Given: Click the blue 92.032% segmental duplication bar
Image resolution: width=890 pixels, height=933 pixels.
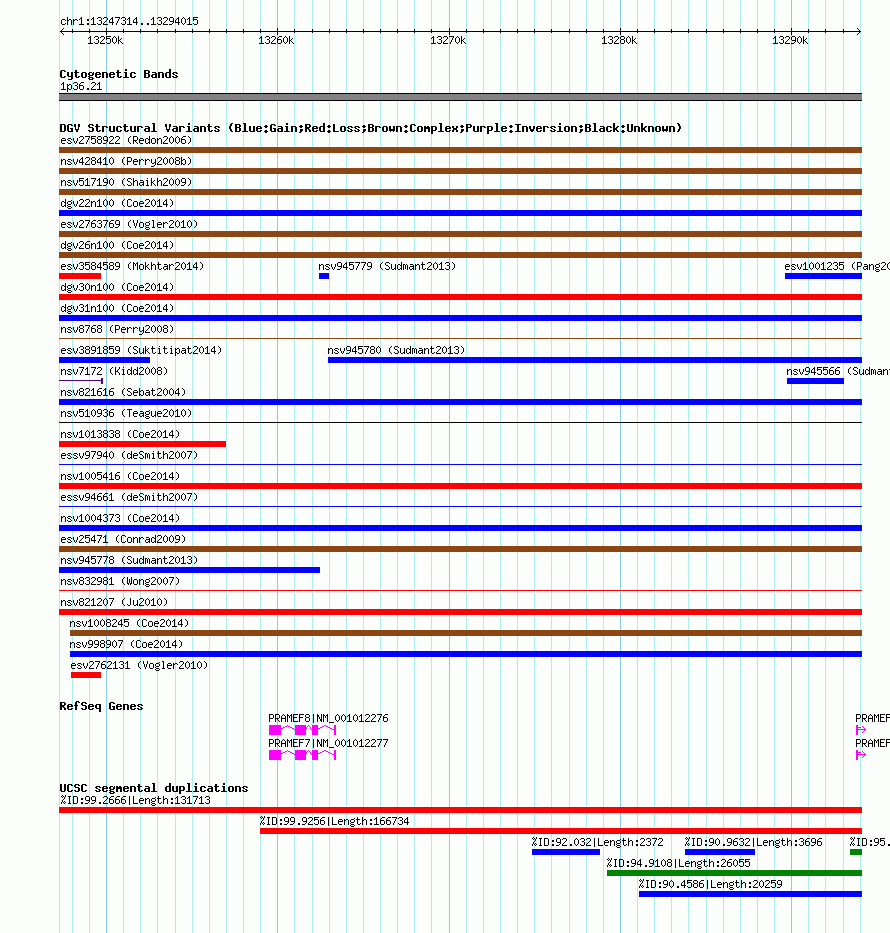Looking at the screenshot, I should coord(566,852).
